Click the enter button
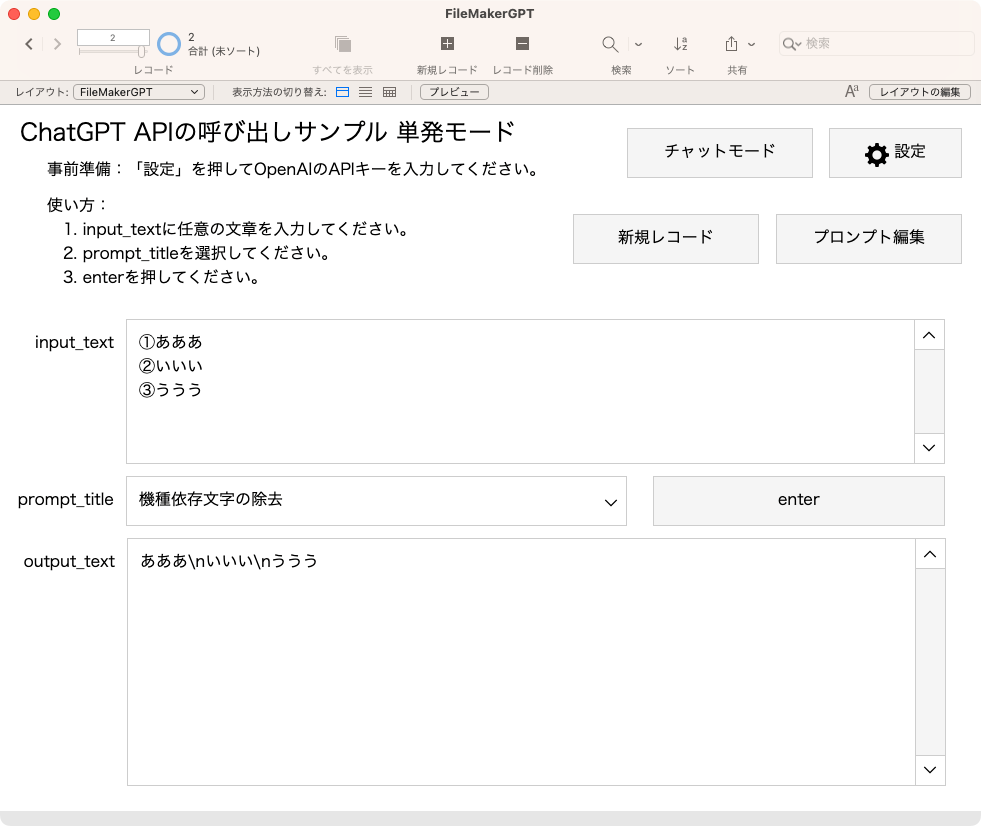The image size is (981, 826). point(798,501)
